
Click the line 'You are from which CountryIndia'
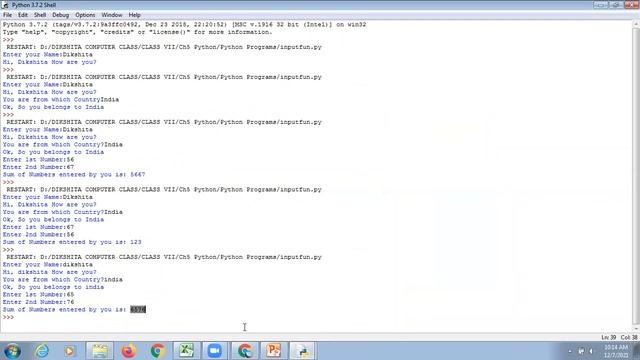[x=61, y=100]
